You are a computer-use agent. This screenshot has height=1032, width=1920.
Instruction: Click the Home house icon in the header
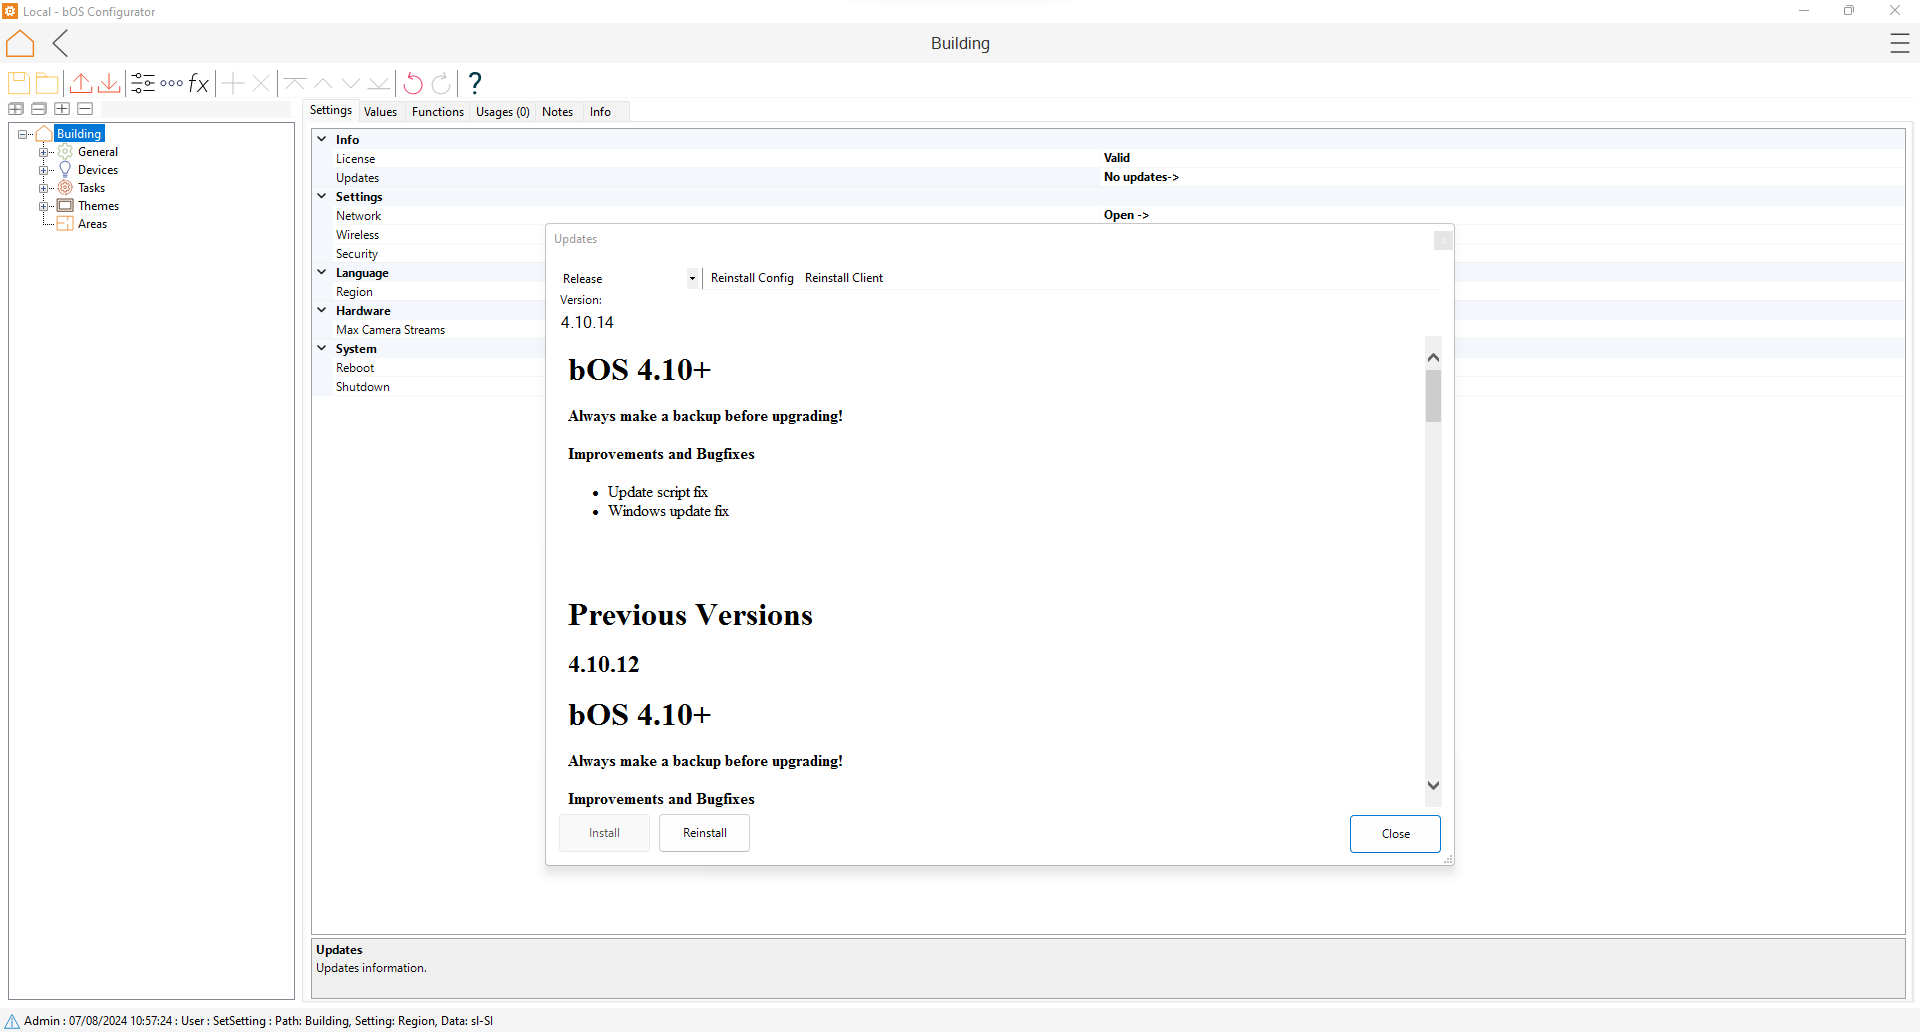click(20, 43)
